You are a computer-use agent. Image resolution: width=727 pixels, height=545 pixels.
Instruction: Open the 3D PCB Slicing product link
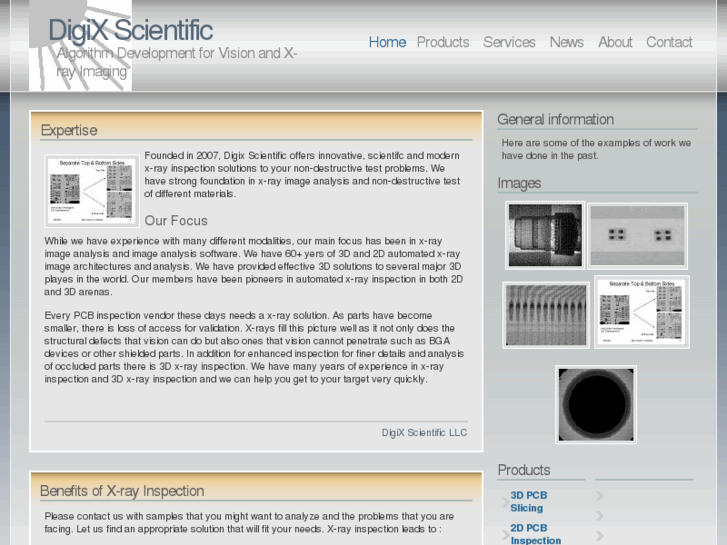[529, 501]
